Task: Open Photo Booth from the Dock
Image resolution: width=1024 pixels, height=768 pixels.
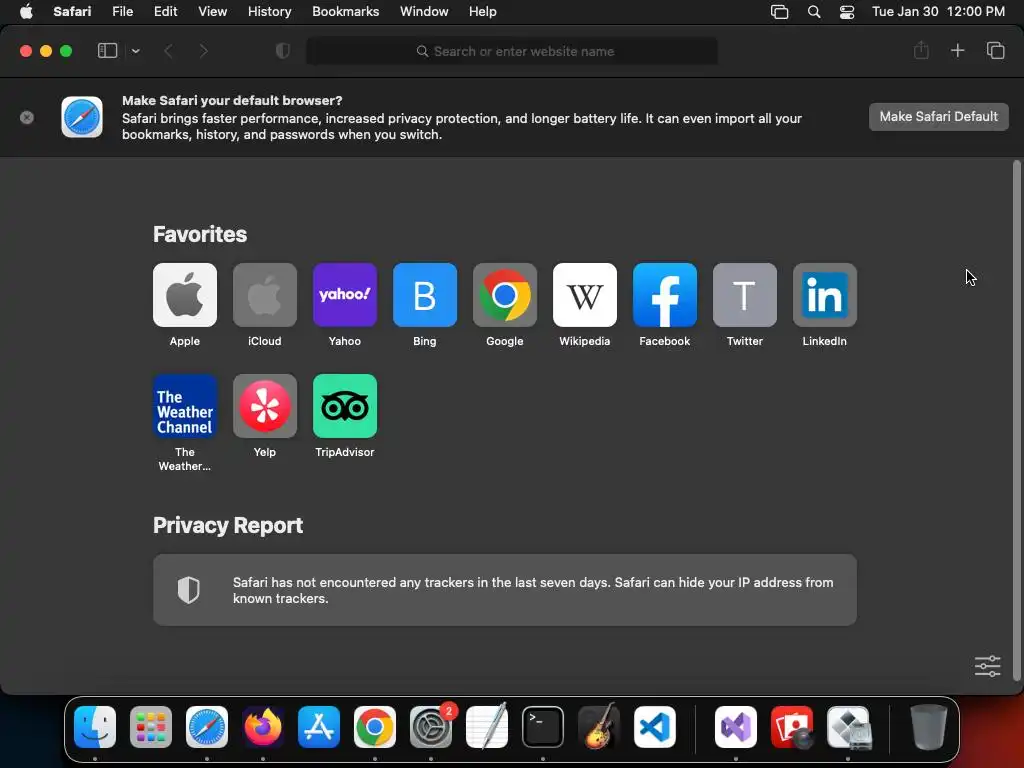Action: click(792, 727)
